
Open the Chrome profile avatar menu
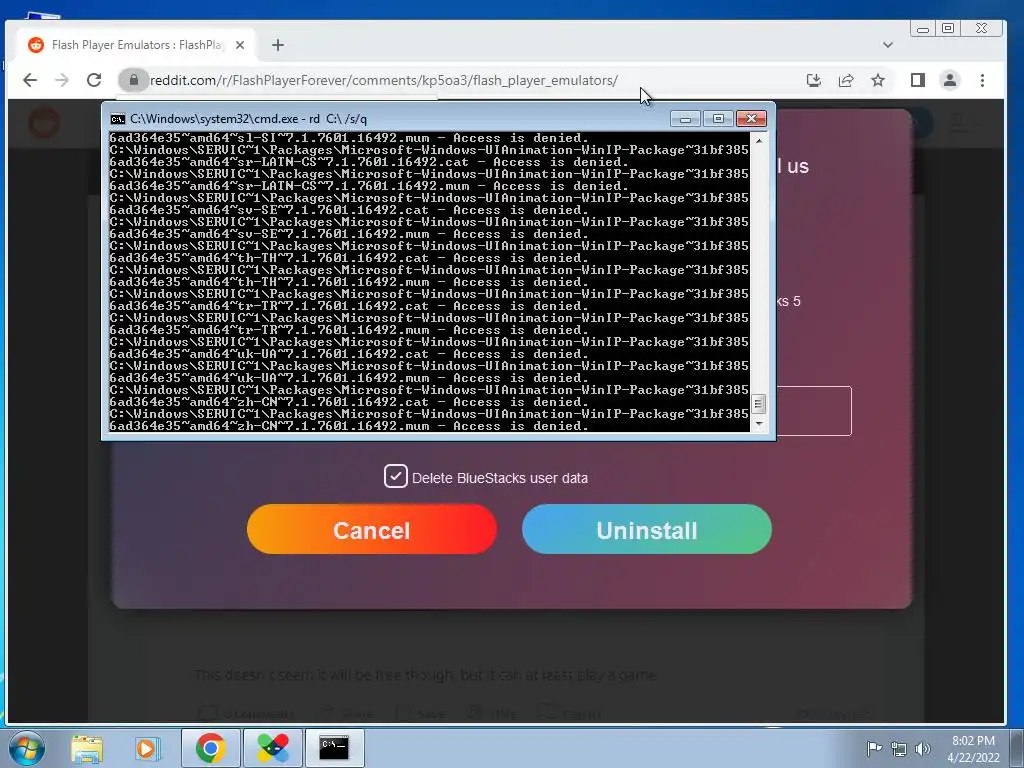click(x=950, y=80)
